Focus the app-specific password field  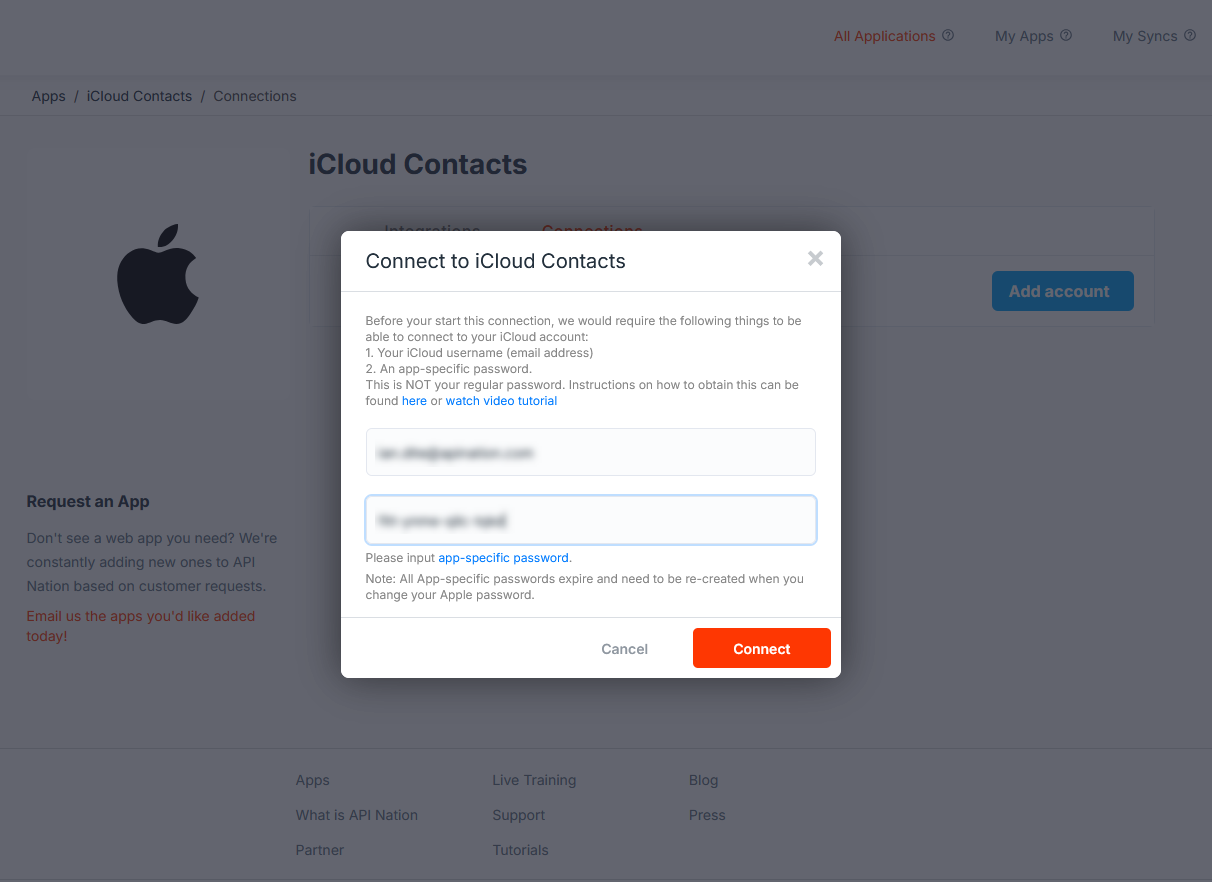pyautogui.click(x=591, y=520)
